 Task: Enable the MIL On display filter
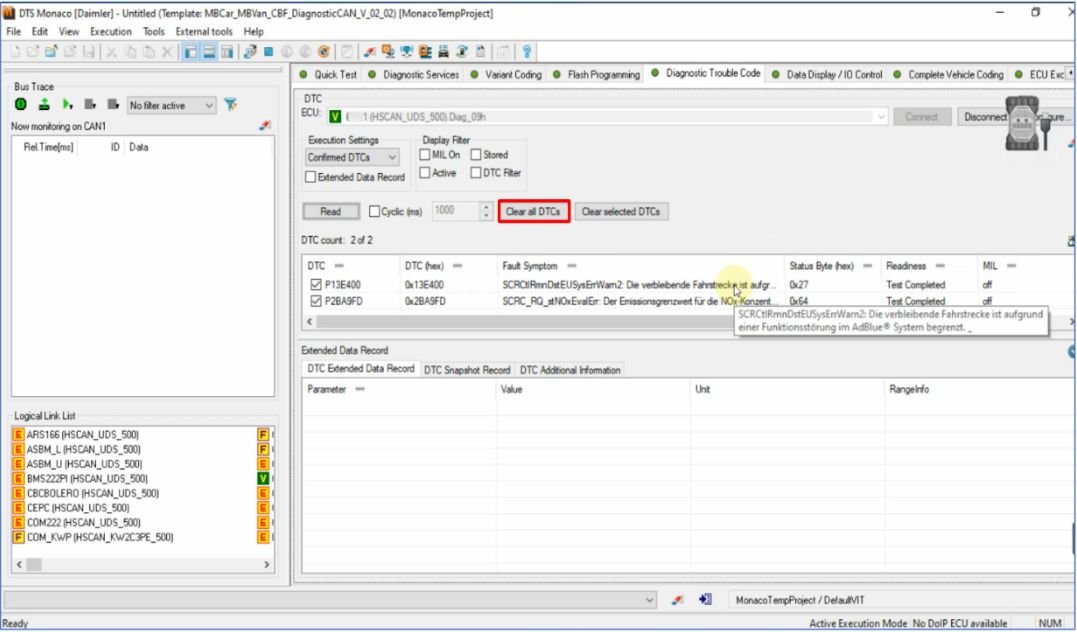425,155
